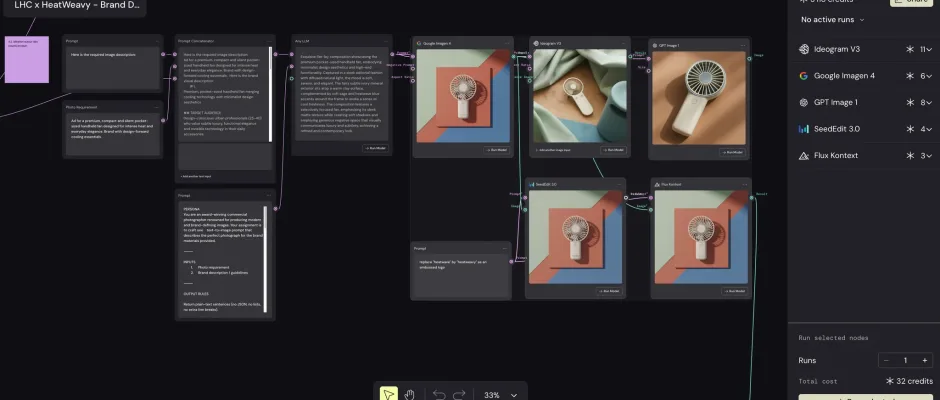Open options menu on SeedEdit 3.0 node
940x400 pixels.
(x=619, y=184)
